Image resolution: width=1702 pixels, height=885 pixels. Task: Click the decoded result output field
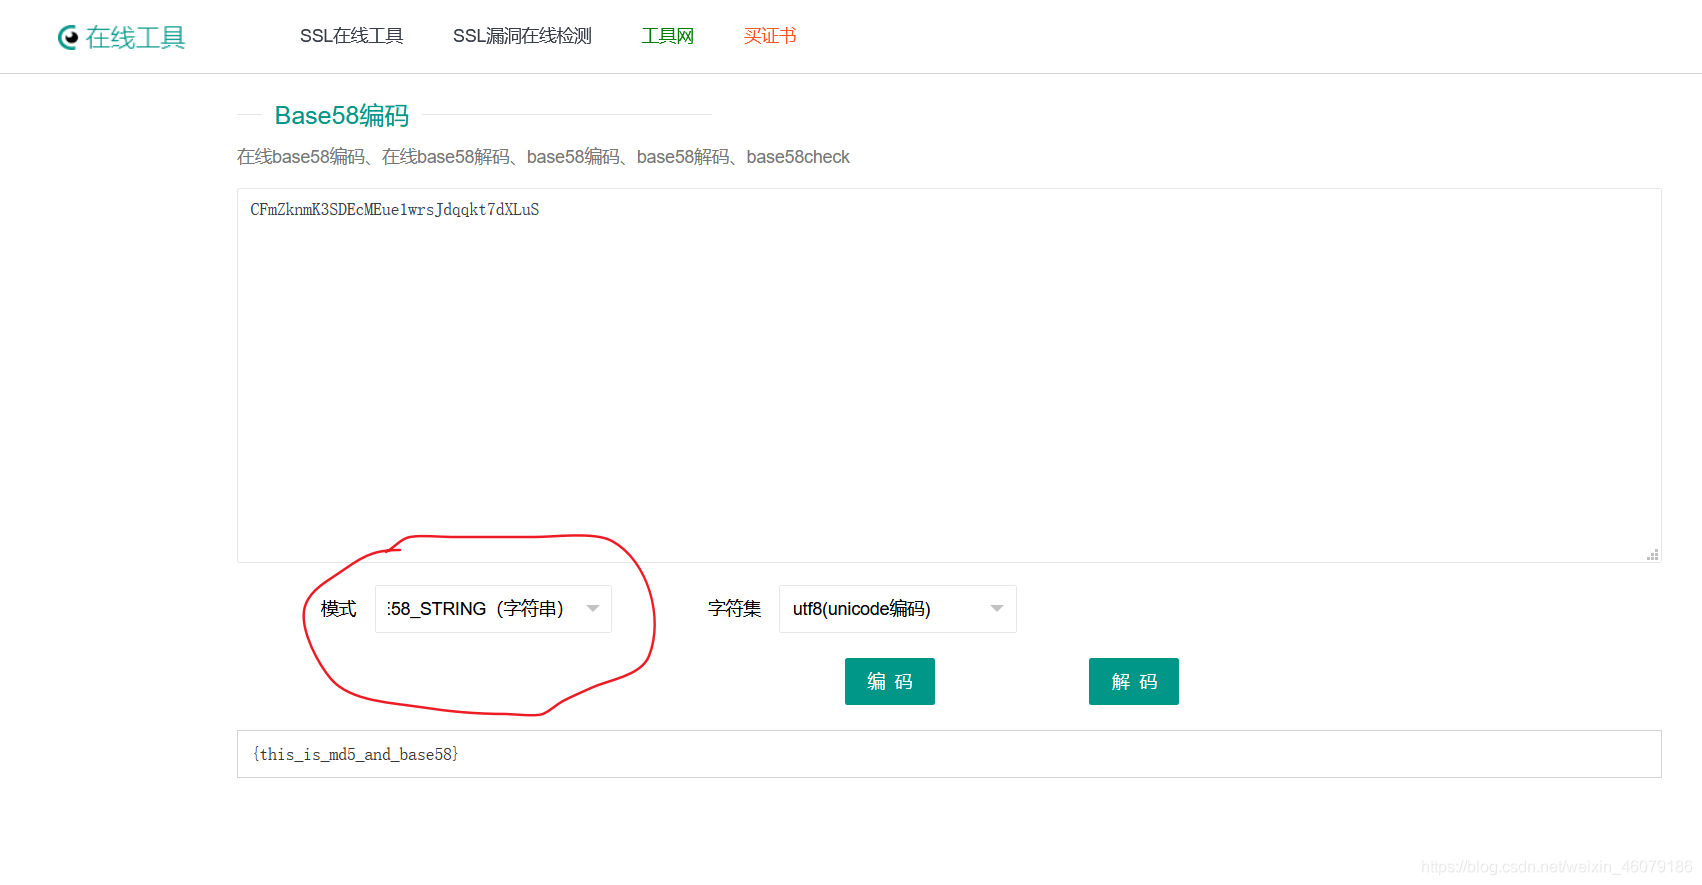coord(949,754)
